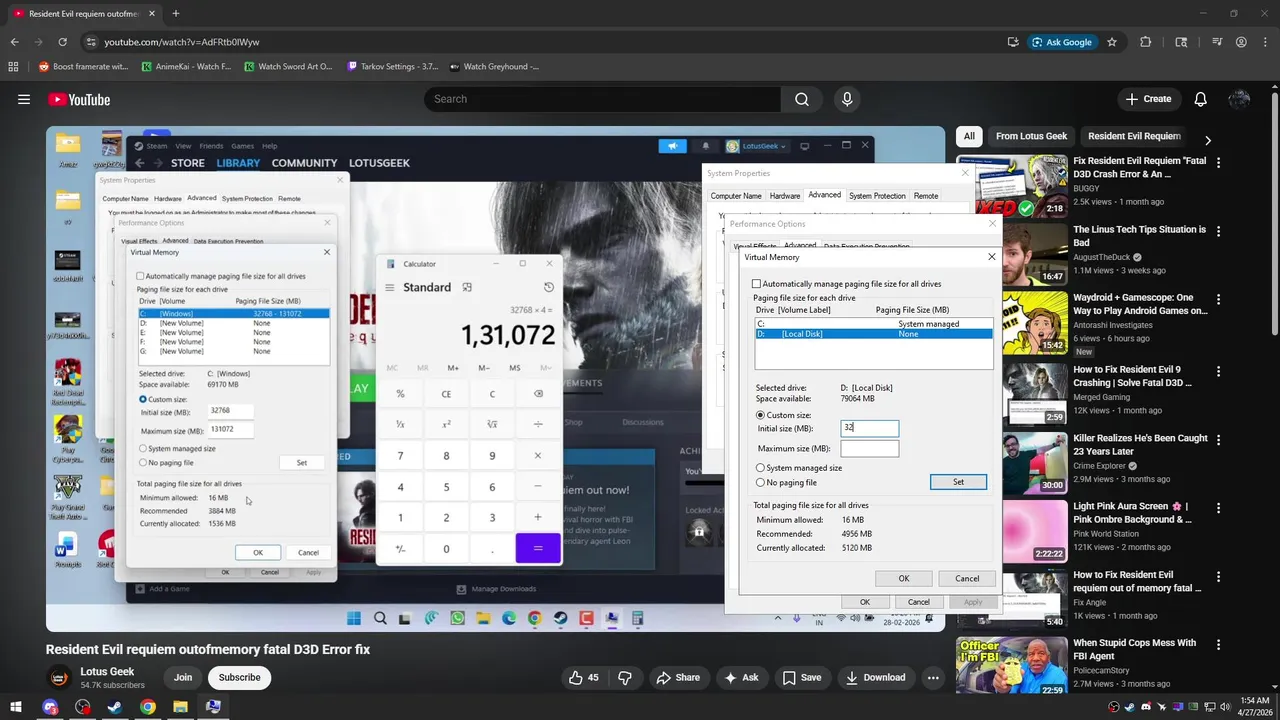
Task: View site information icon in address bar
Action: click(91, 42)
